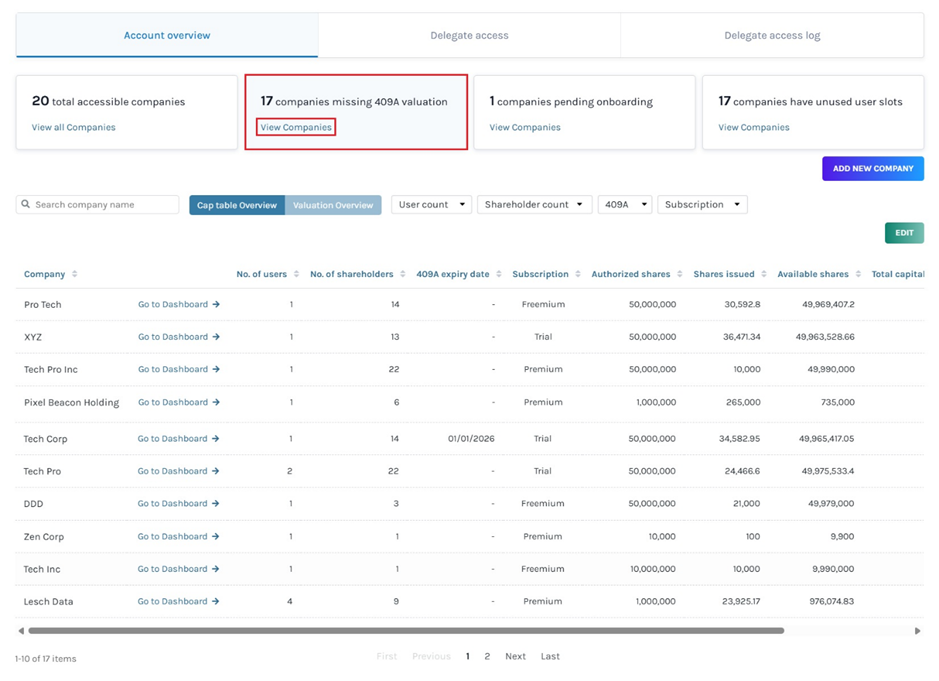This screenshot has height=681, width=939.
Task: Sort by Subscription column icon
Action: pyautogui.click(x=577, y=274)
